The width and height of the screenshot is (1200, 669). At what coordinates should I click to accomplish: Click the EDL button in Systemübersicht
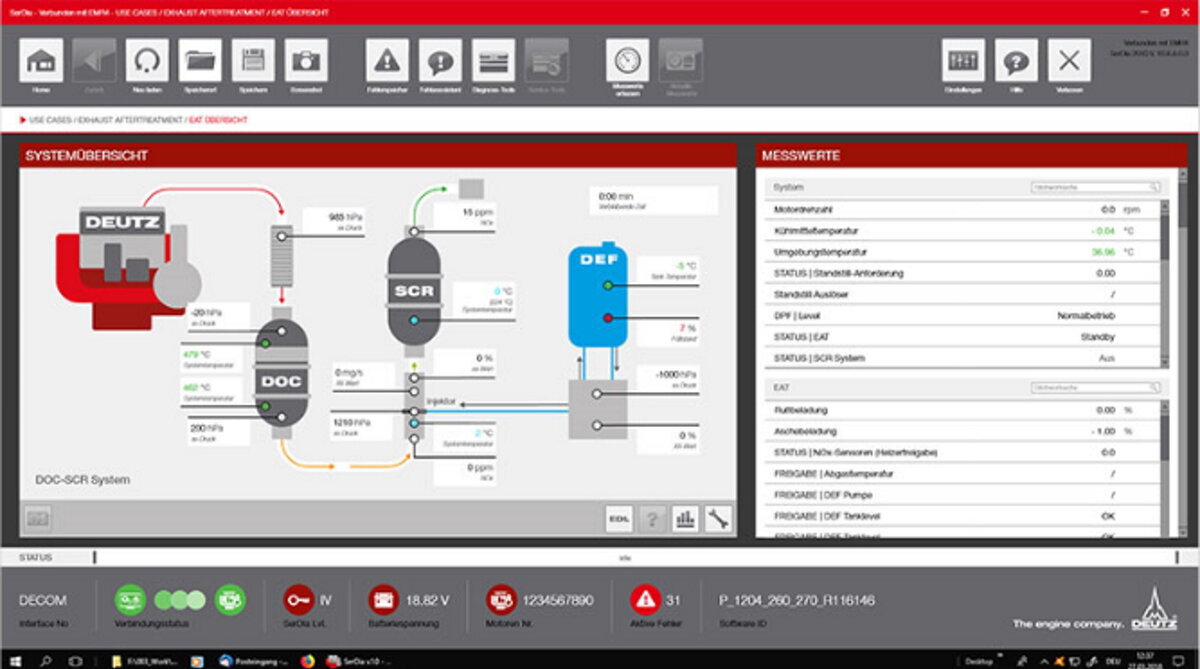619,518
